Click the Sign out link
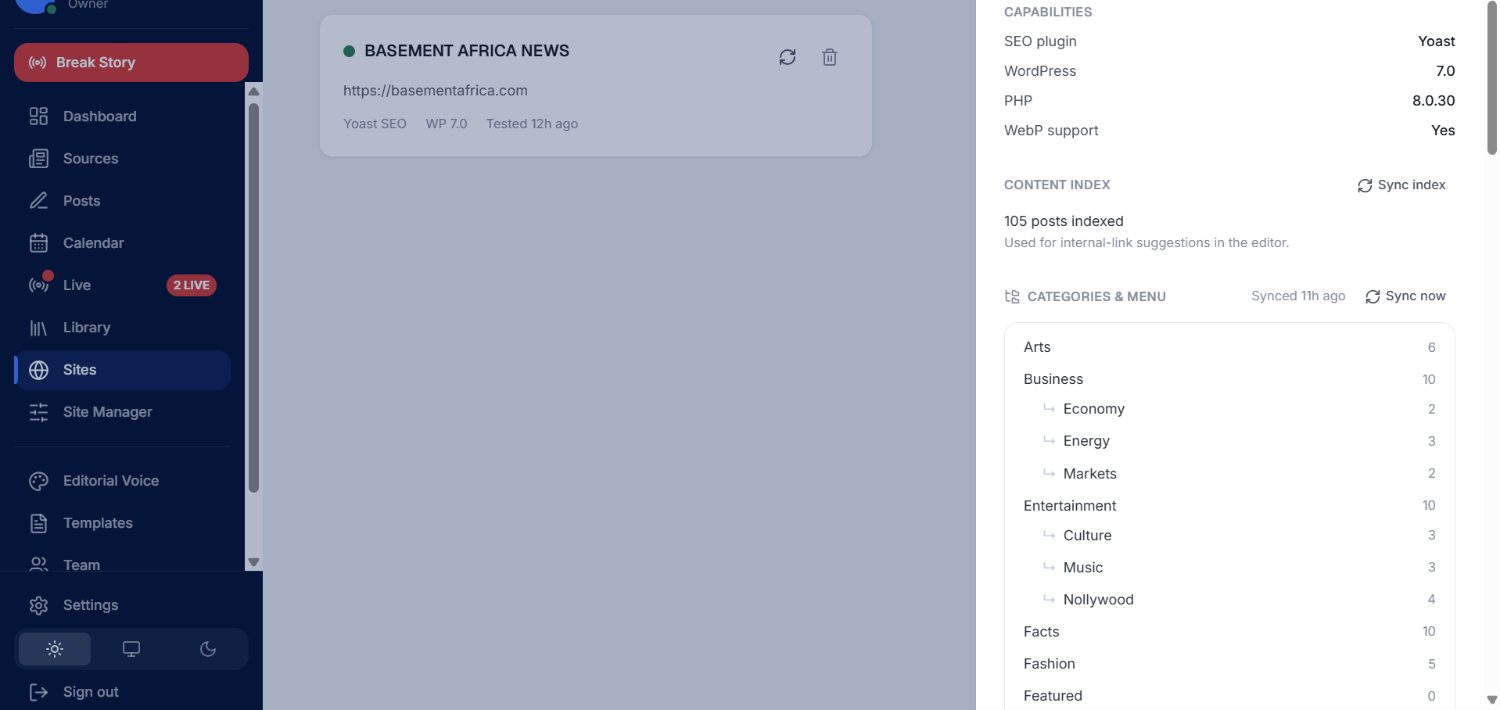 90,692
